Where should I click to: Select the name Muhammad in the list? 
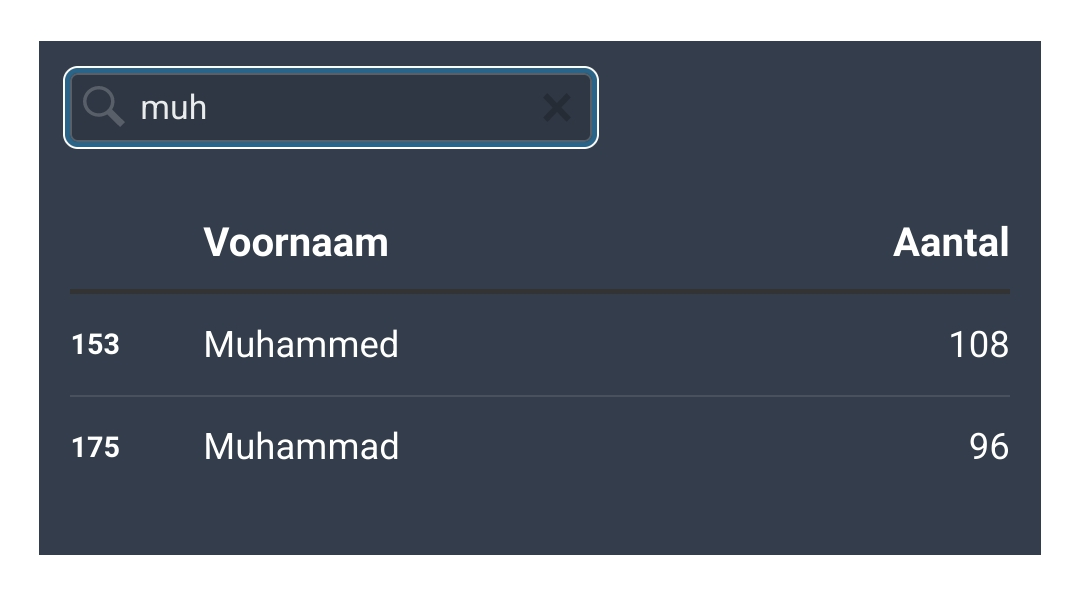[301, 446]
